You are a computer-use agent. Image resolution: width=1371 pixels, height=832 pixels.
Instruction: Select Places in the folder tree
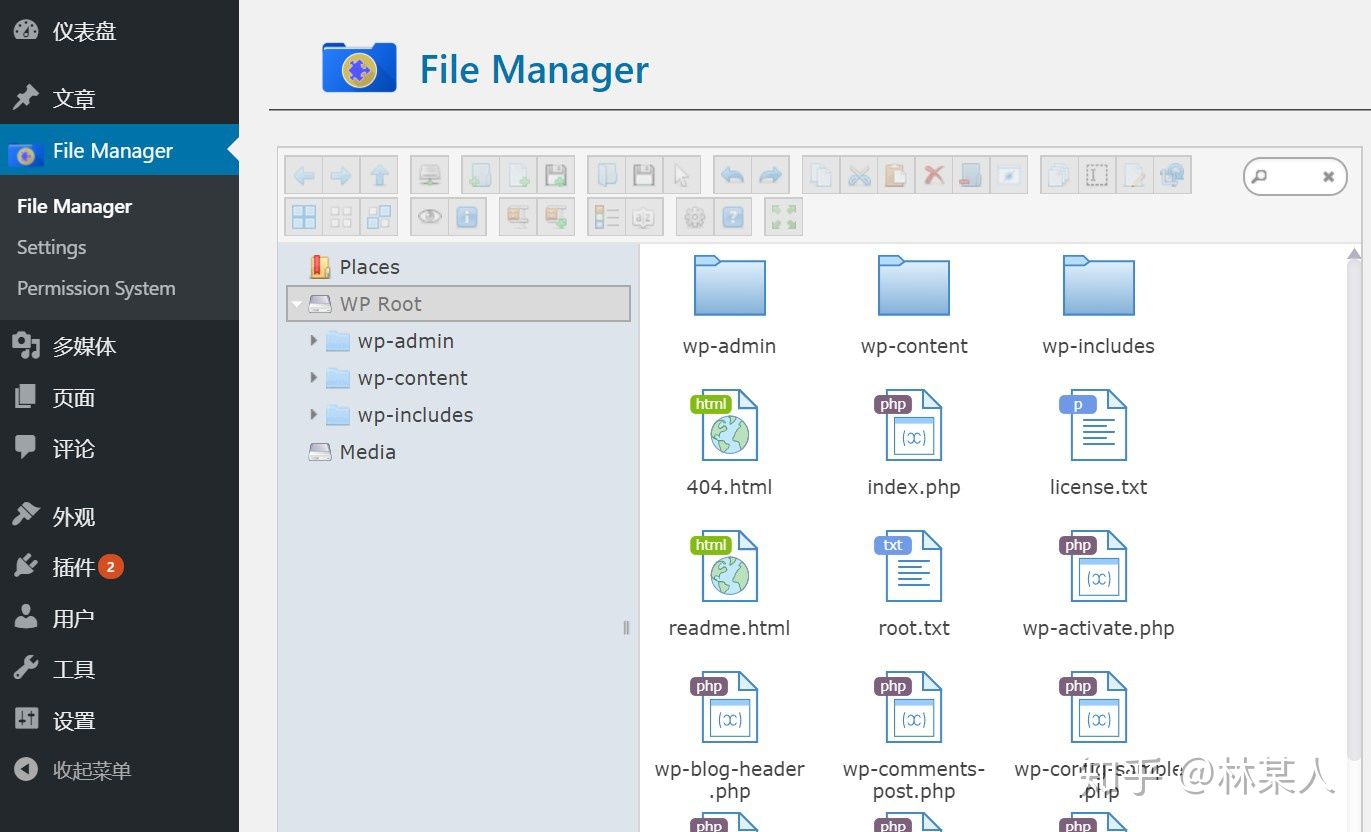click(369, 267)
